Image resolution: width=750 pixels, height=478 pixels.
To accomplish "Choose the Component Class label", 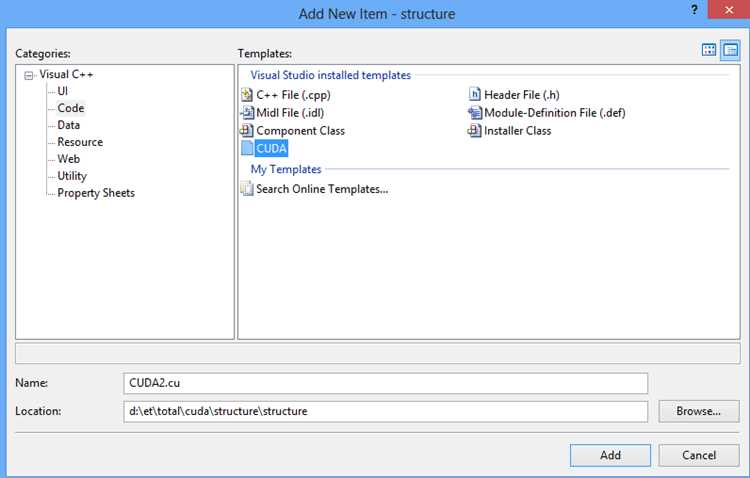I will (x=300, y=131).
